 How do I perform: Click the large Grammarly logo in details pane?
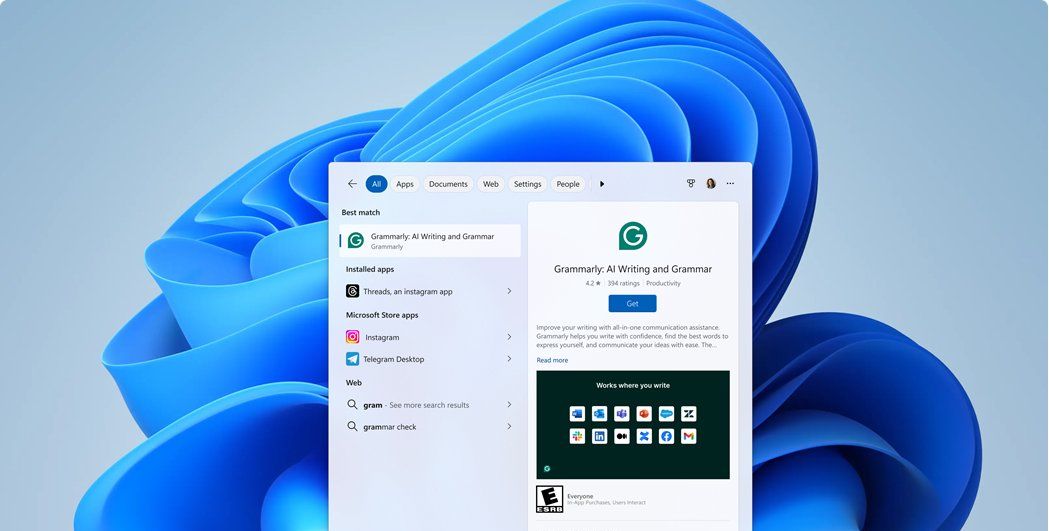[633, 236]
